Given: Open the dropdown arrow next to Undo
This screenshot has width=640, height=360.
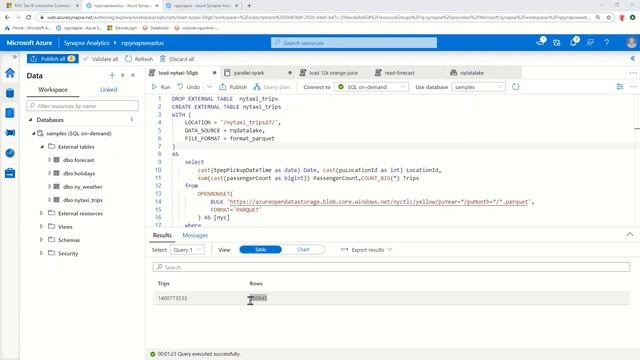Looking at the screenshot, I should point(209,87).
